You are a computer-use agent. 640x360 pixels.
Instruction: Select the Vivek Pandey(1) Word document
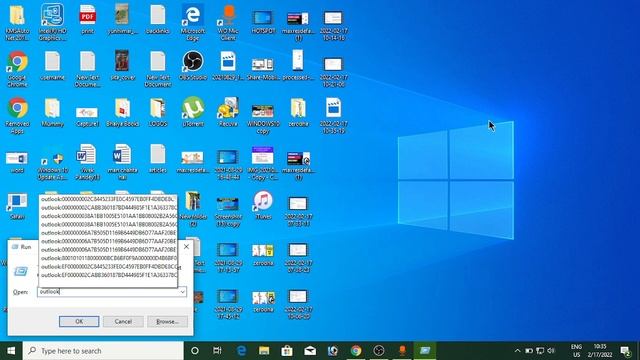[87, 162]
